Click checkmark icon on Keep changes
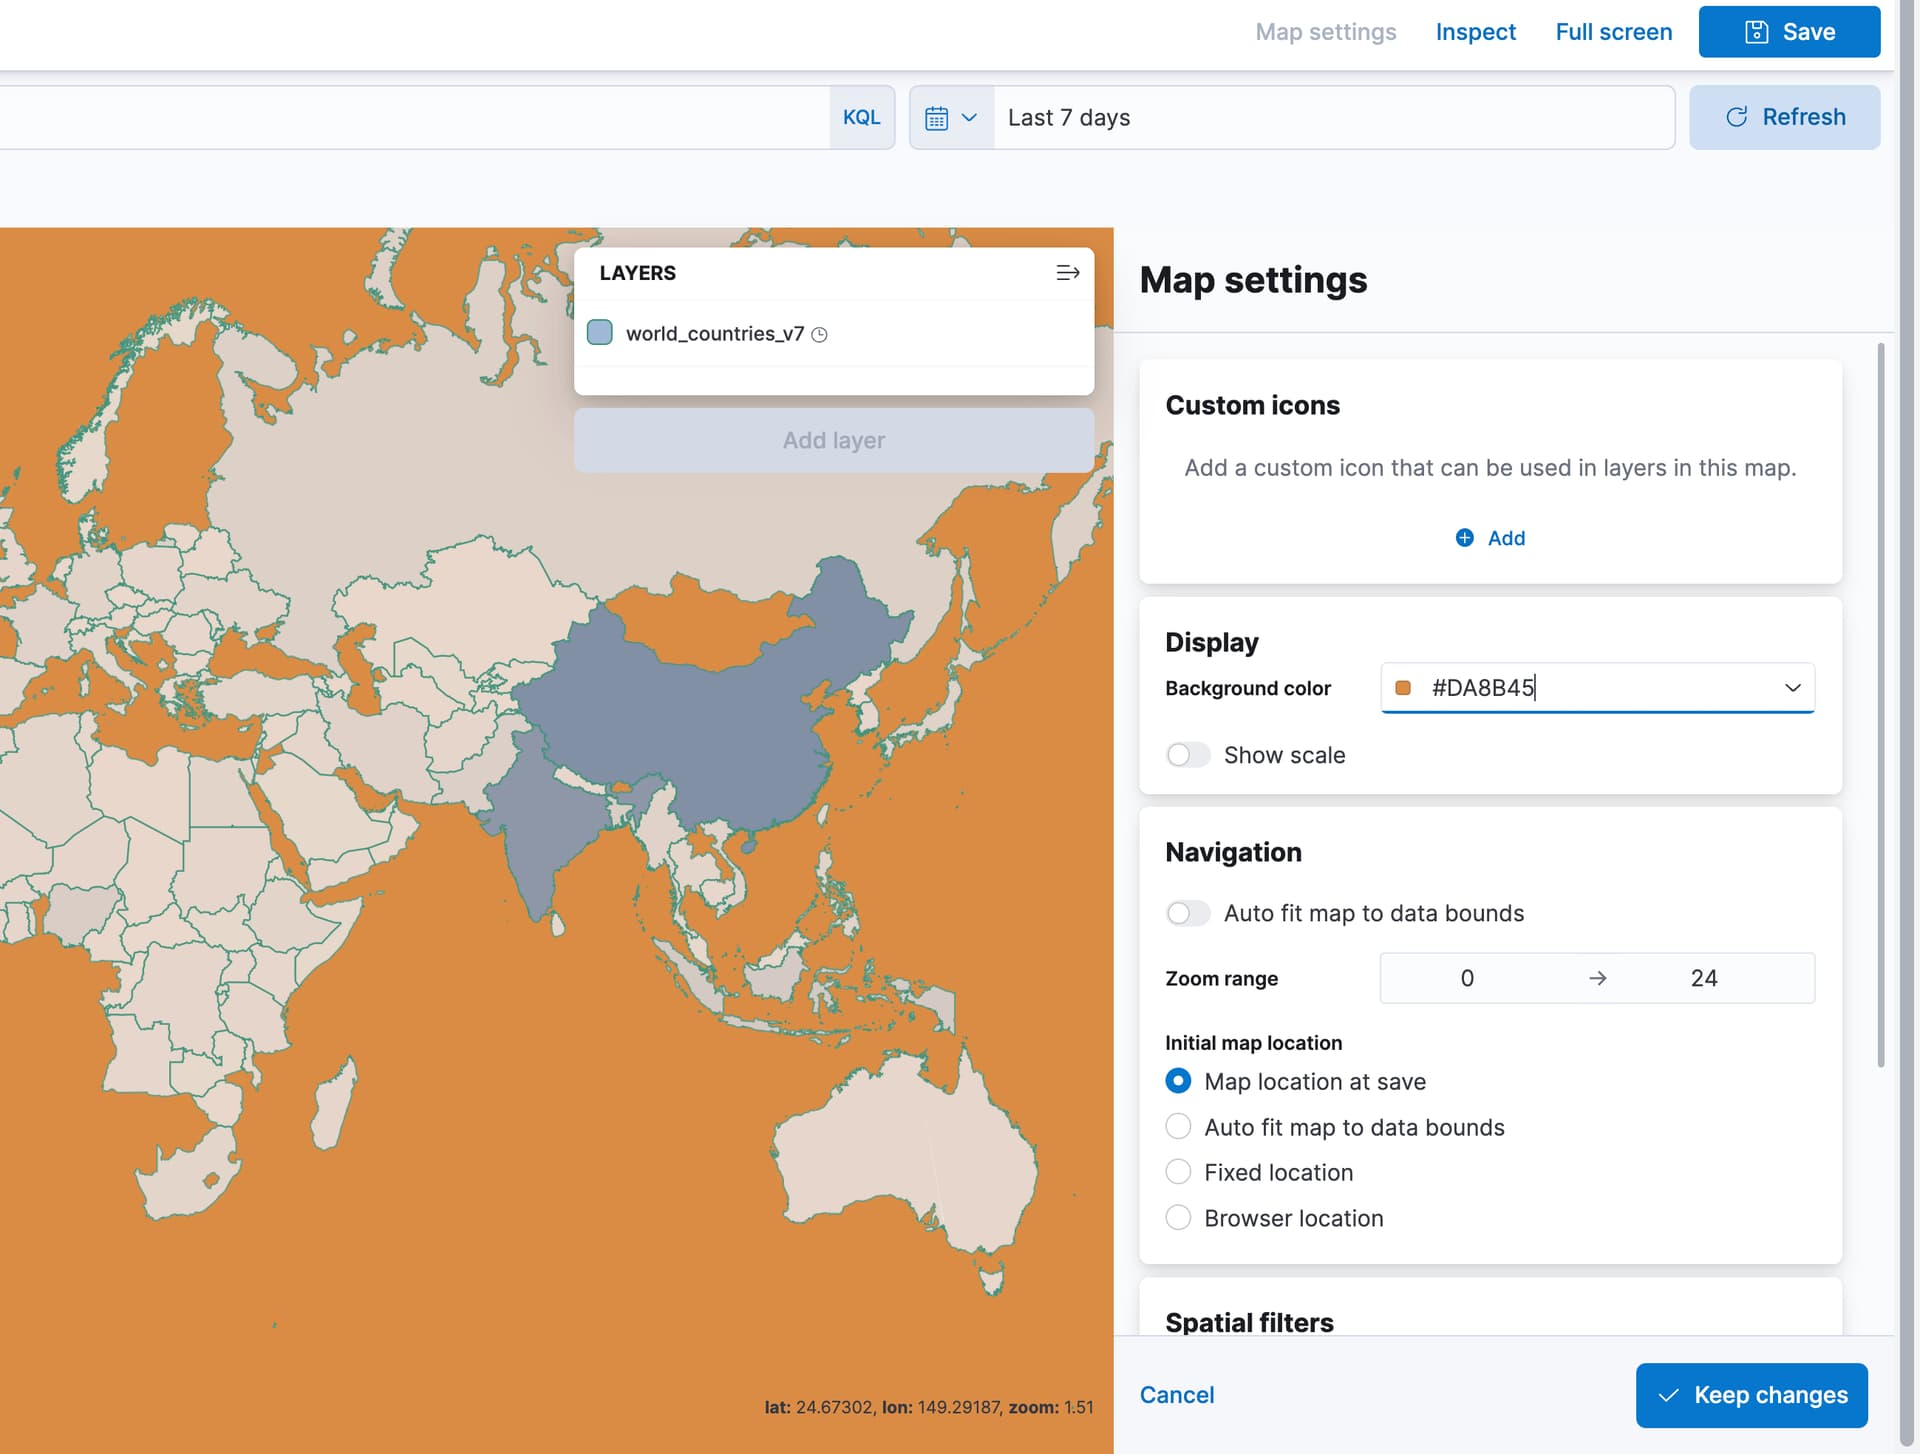 click(x=1668, y=1395)
